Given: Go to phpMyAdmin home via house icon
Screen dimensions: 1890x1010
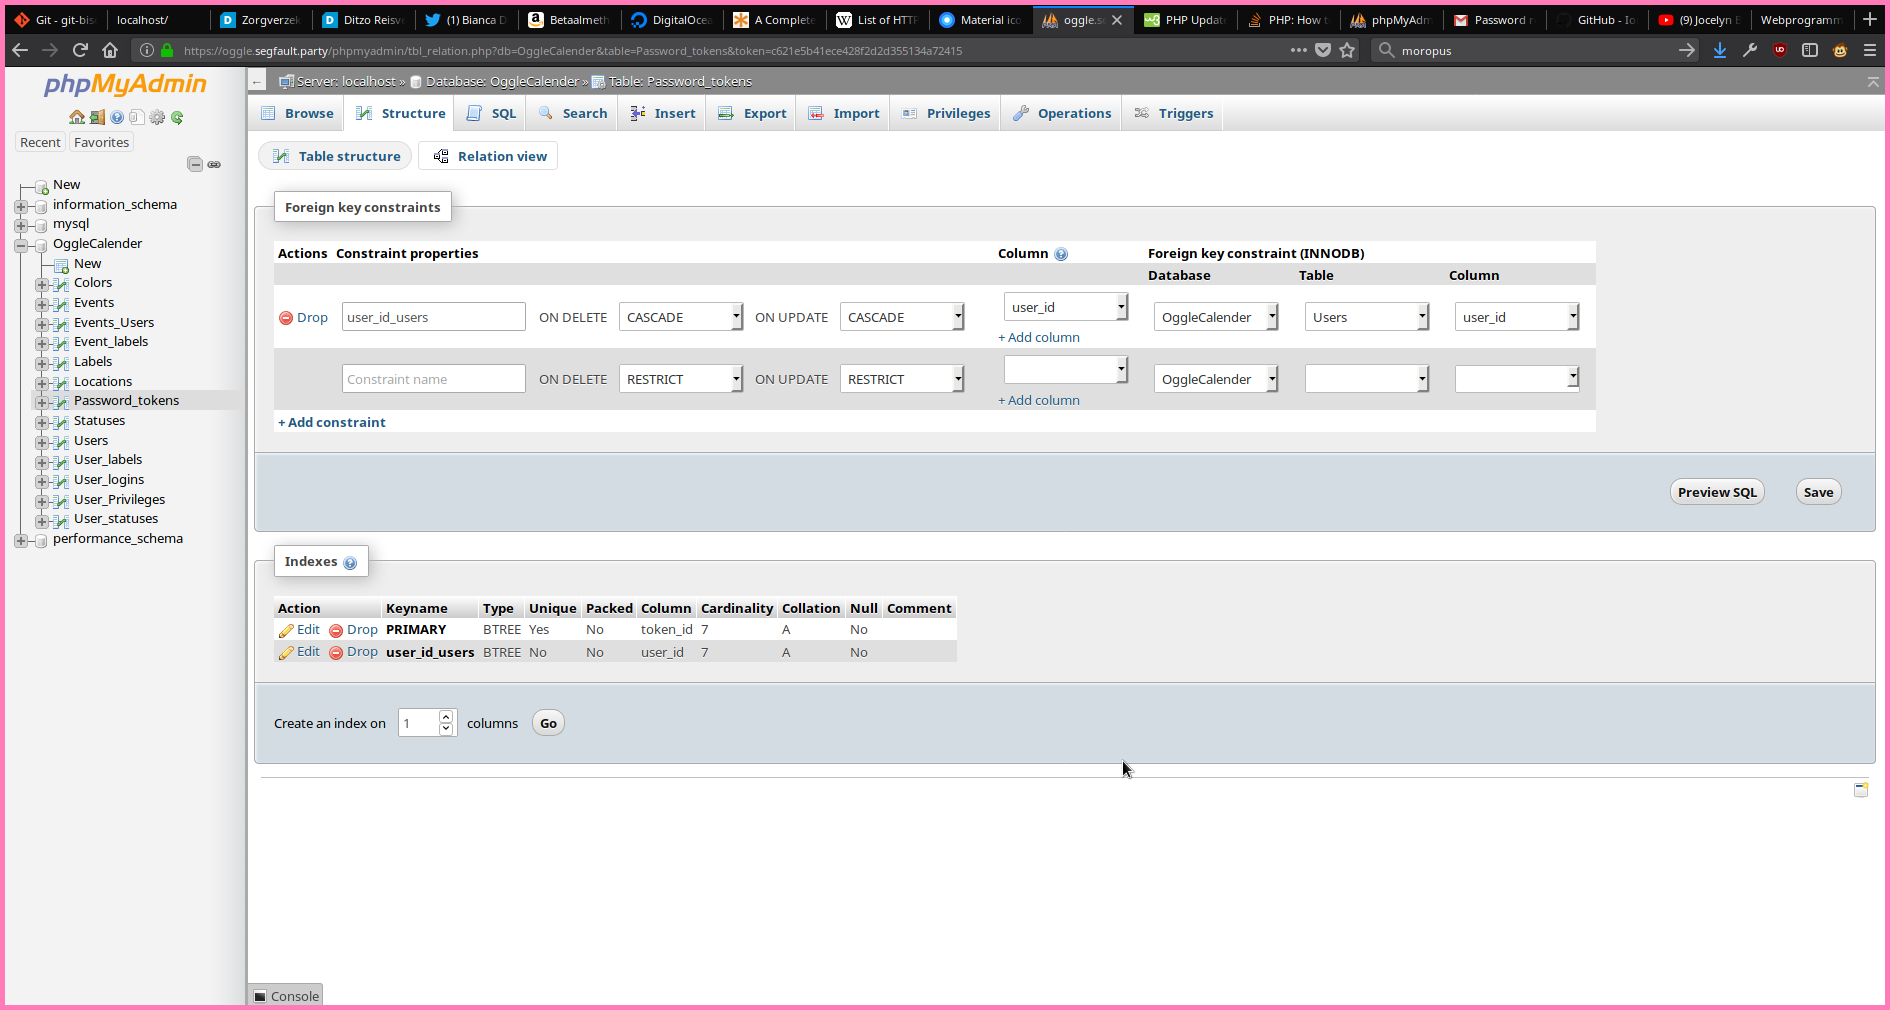Looking at the screenshot, I should (x=76, y=117).
